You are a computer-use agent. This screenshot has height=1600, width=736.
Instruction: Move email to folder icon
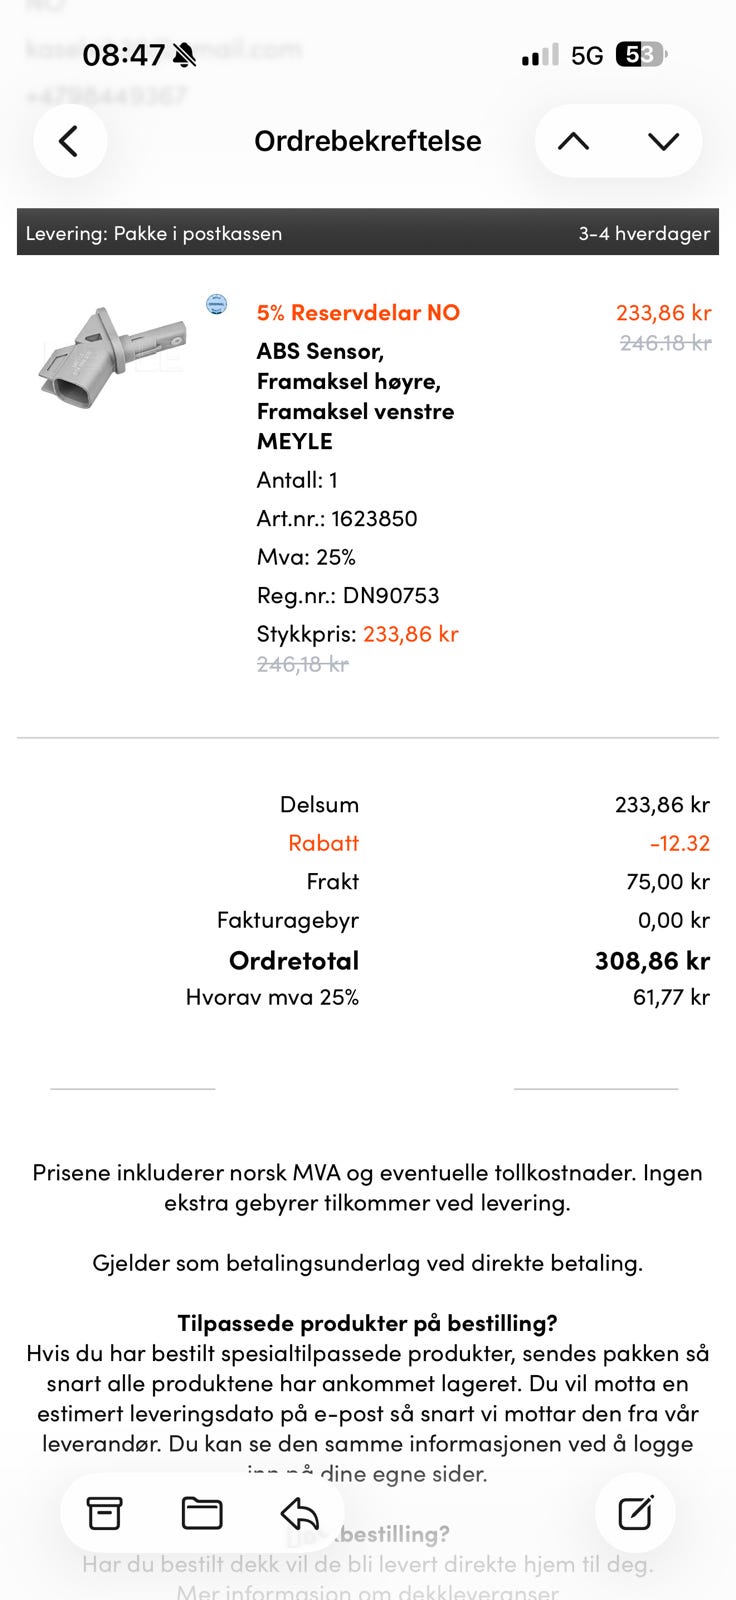click(202, 1513)
